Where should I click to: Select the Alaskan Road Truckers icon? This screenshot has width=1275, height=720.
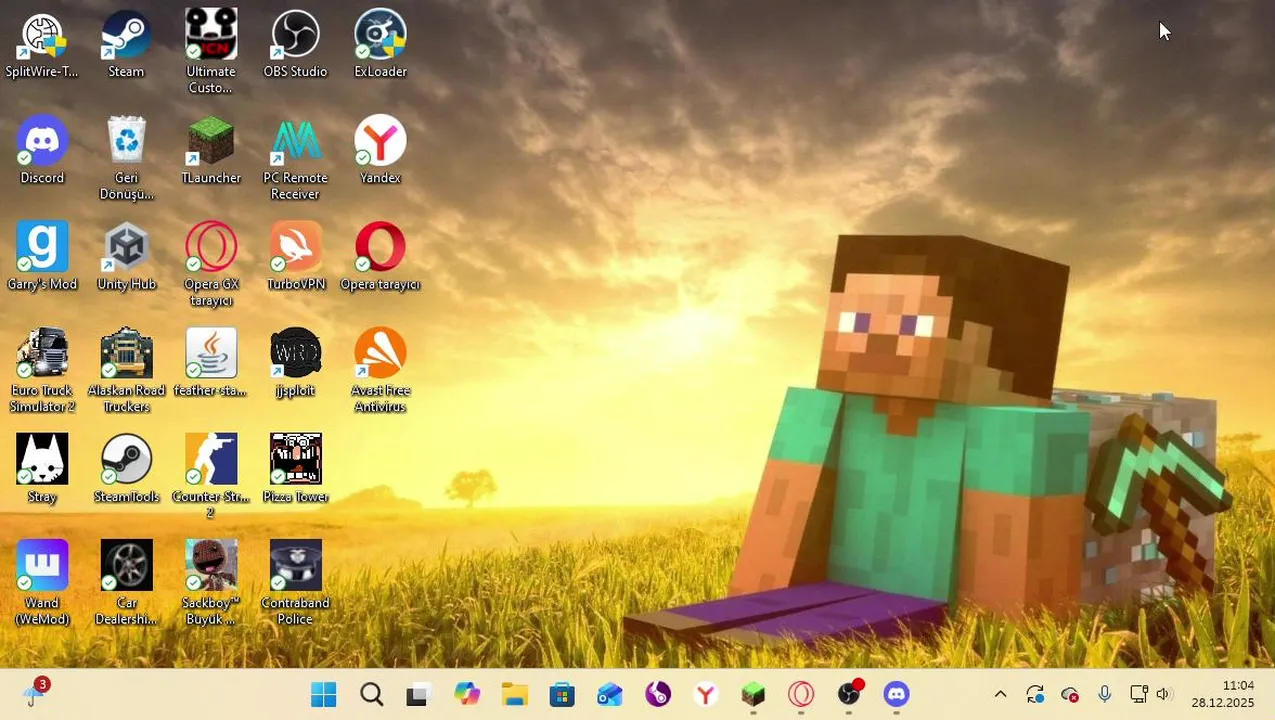[x=127, y=371]
